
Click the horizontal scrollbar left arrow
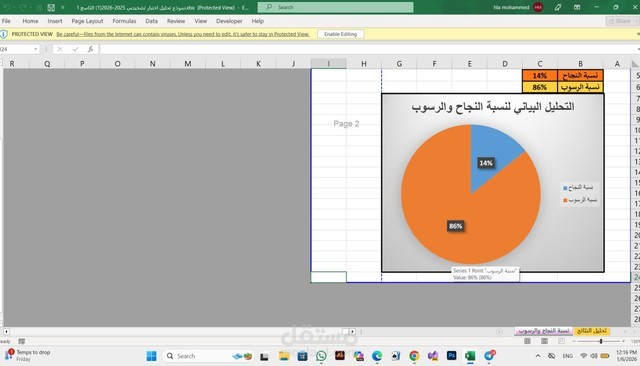coord(6,332)
